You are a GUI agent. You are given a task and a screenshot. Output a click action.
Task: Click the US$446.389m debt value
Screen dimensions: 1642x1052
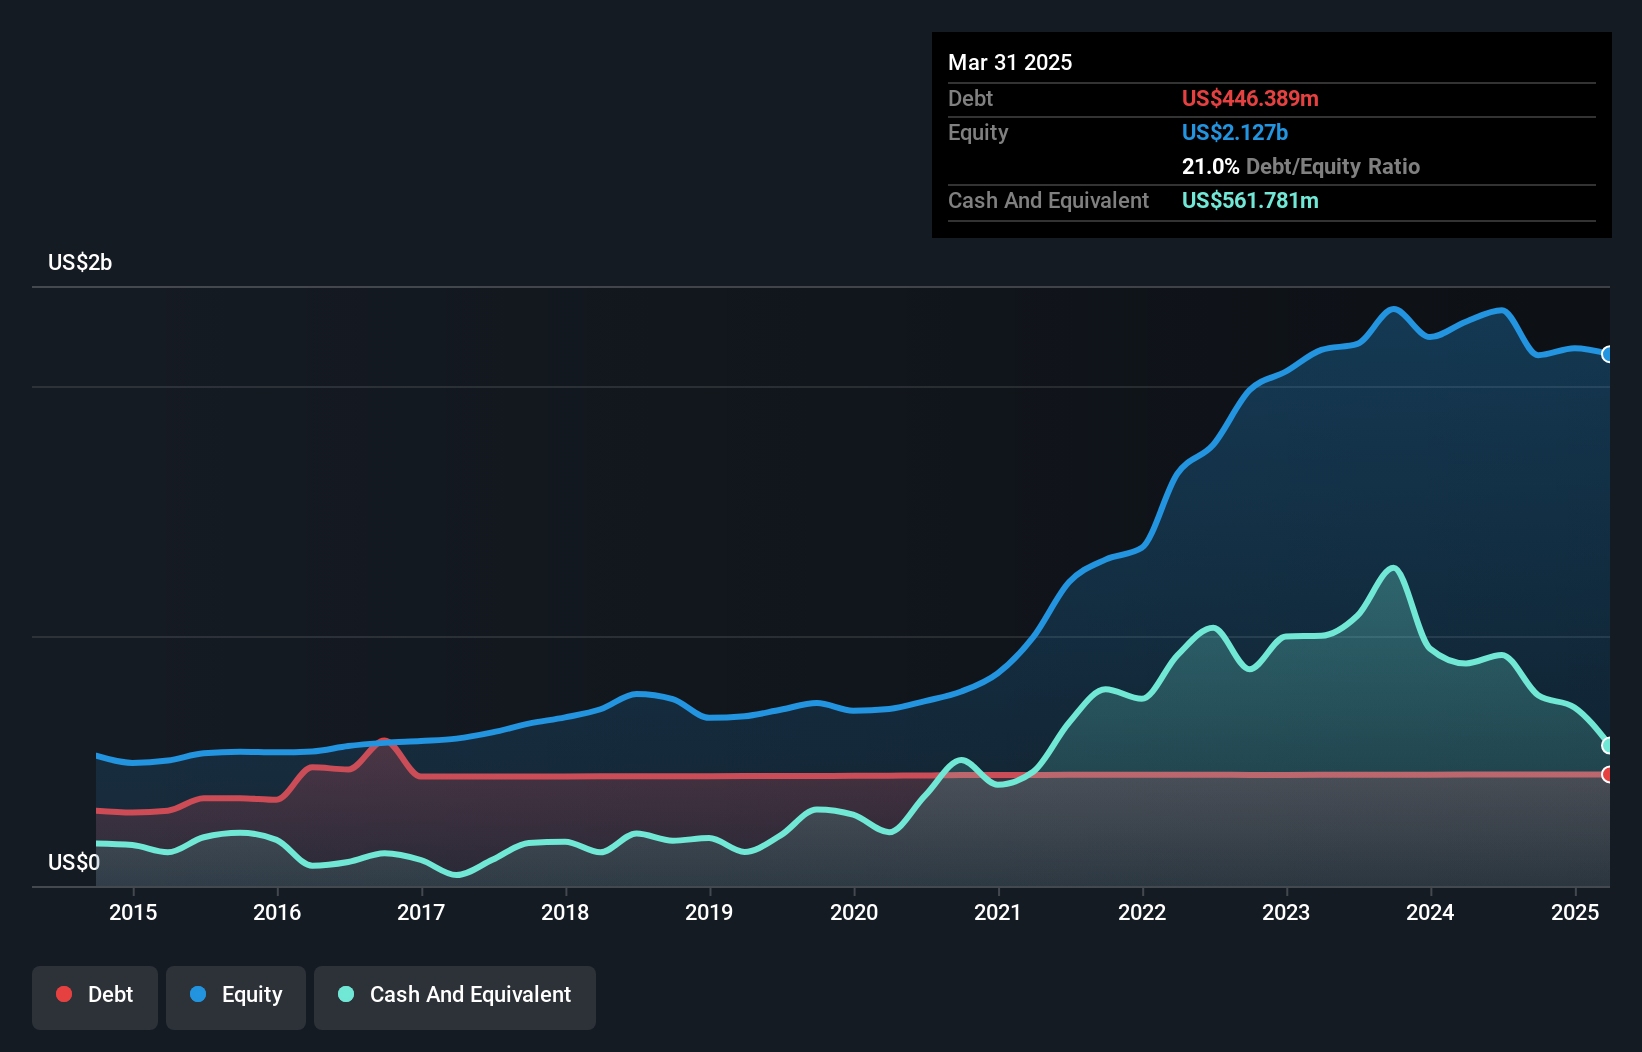[1250, 98]
